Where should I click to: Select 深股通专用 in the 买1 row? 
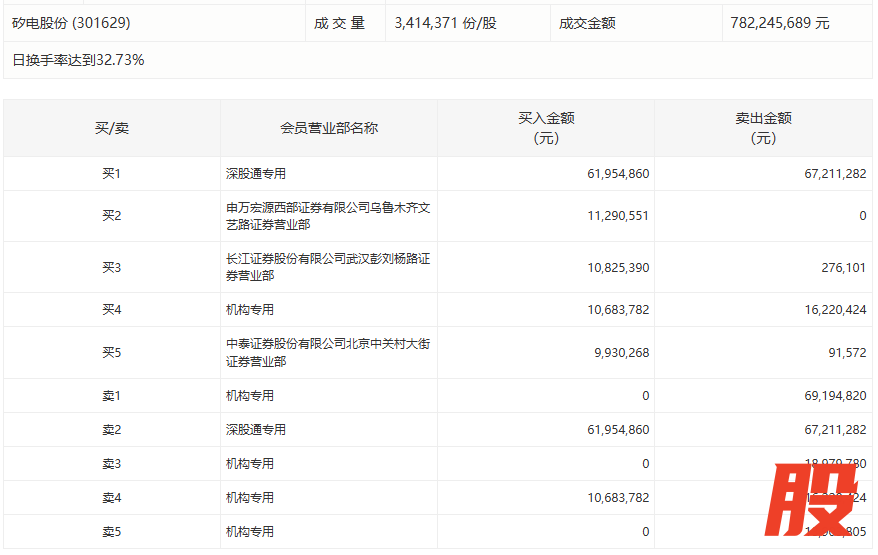256,174
